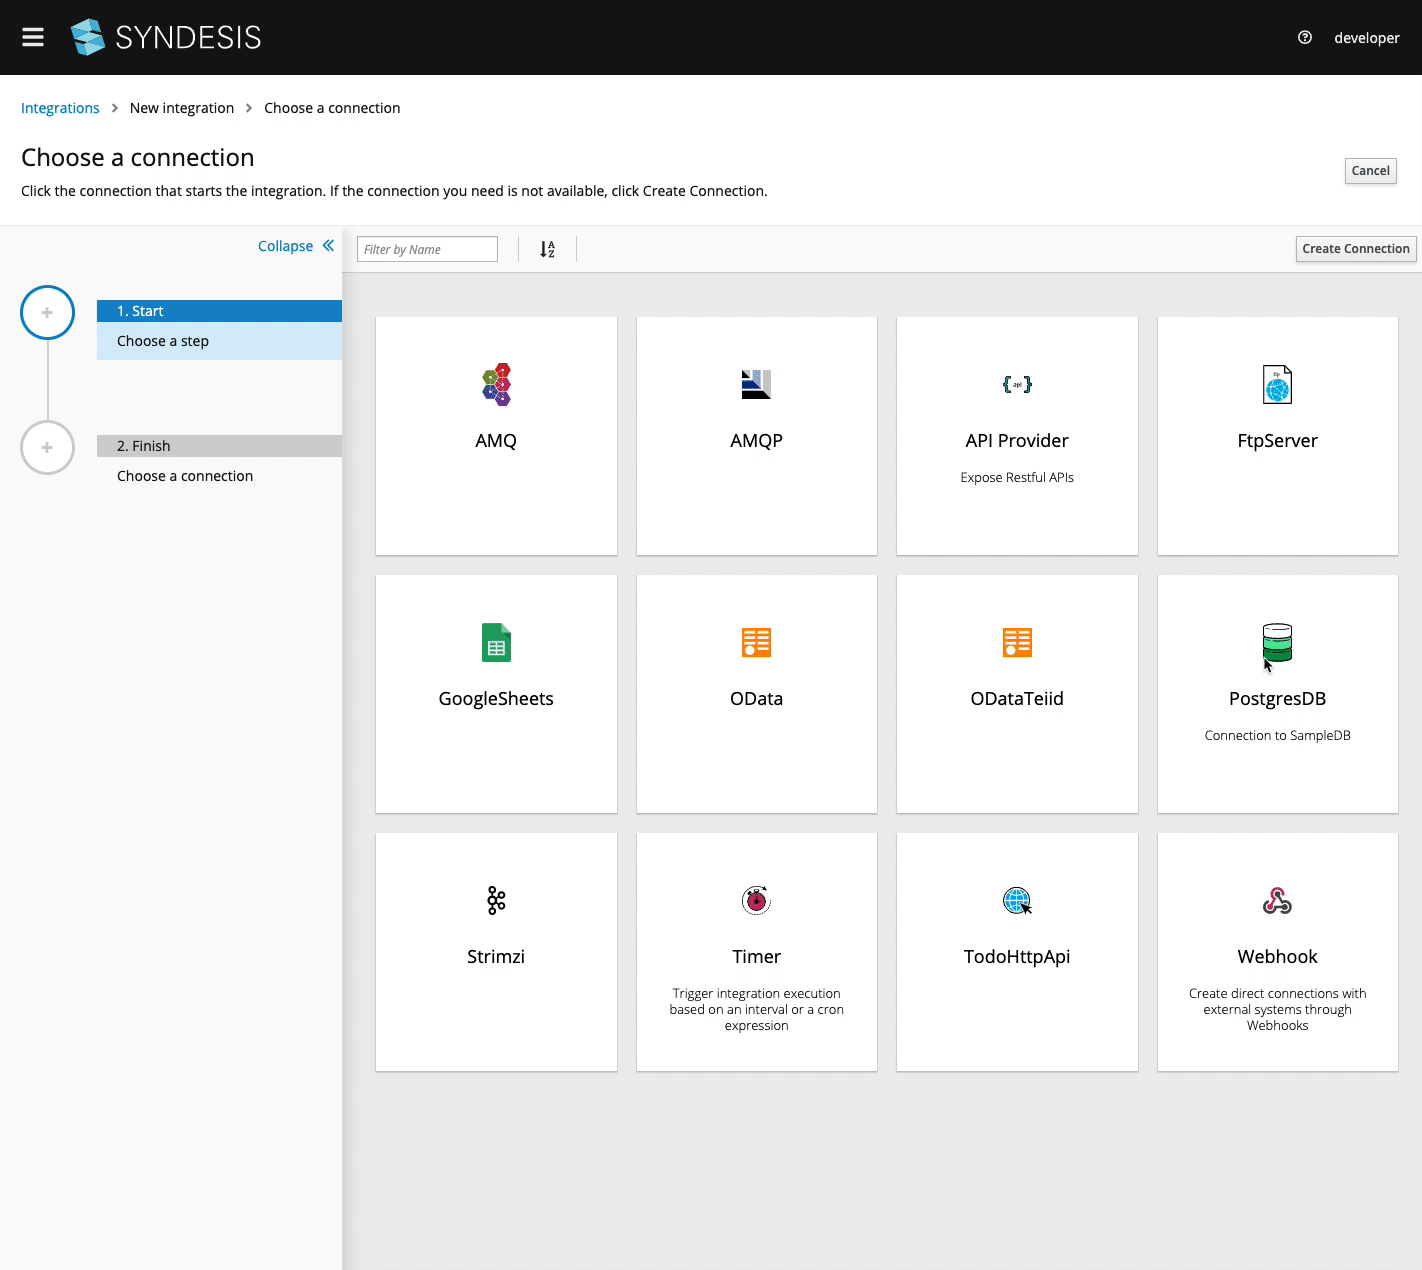Choose the FtpServer connection title
The height and width of the screenshot is (1270, 1422).
[x=1277, y=441]
